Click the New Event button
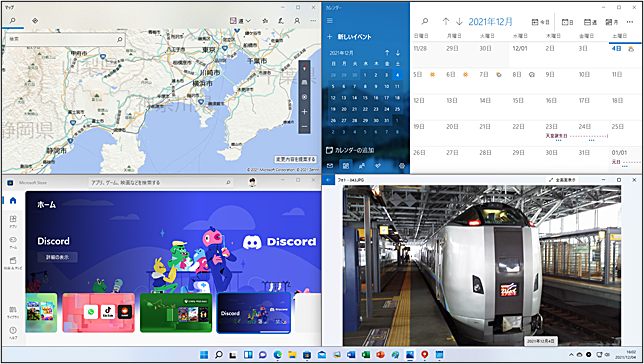Image resolution: width=644 pixels, height=364 pixels. (349, 37)
